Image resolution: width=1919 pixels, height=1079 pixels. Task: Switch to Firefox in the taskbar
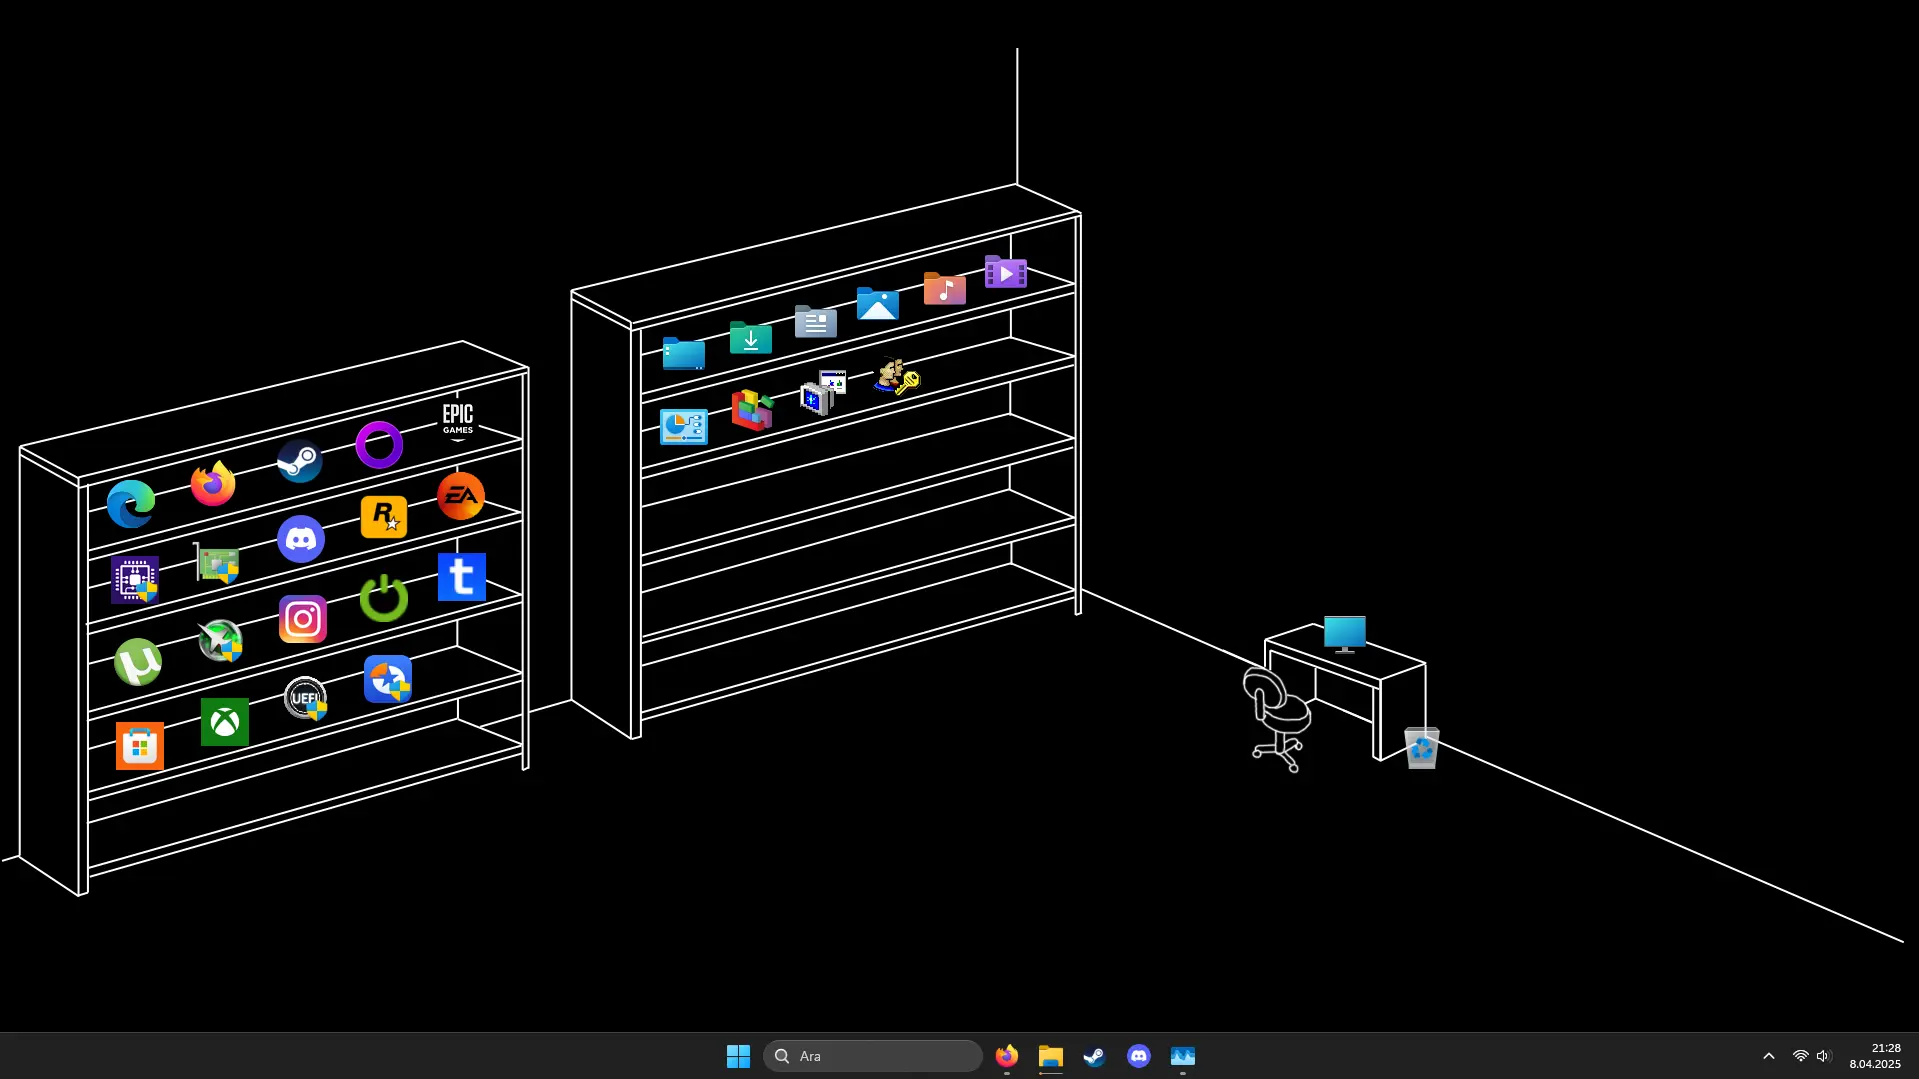1007,1056
